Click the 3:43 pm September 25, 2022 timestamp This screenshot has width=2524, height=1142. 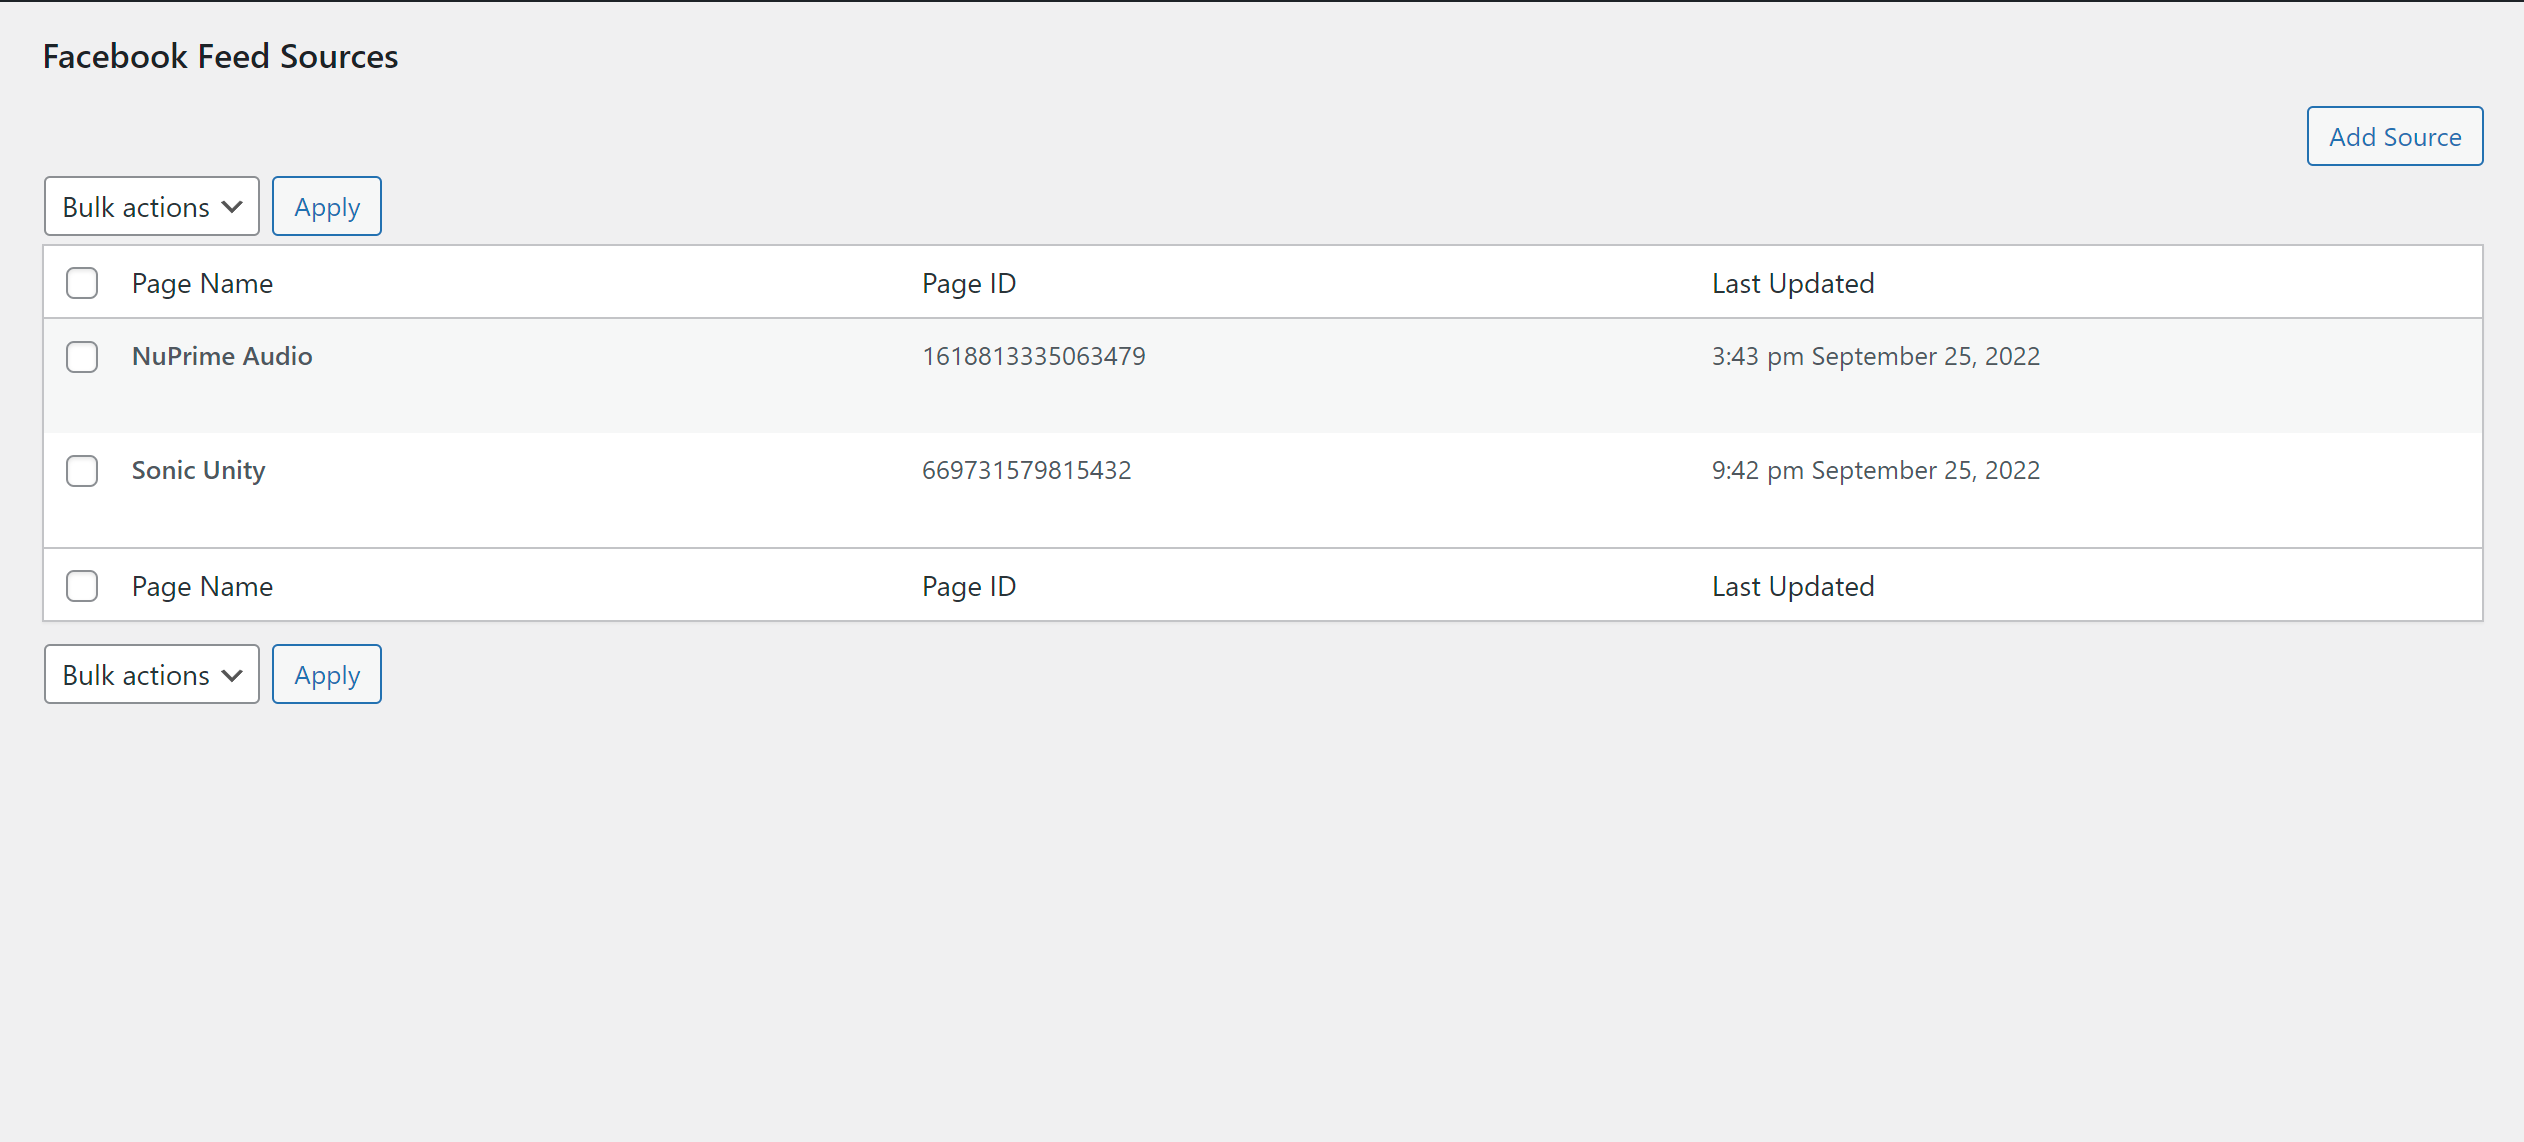(x=1876, y=356)
